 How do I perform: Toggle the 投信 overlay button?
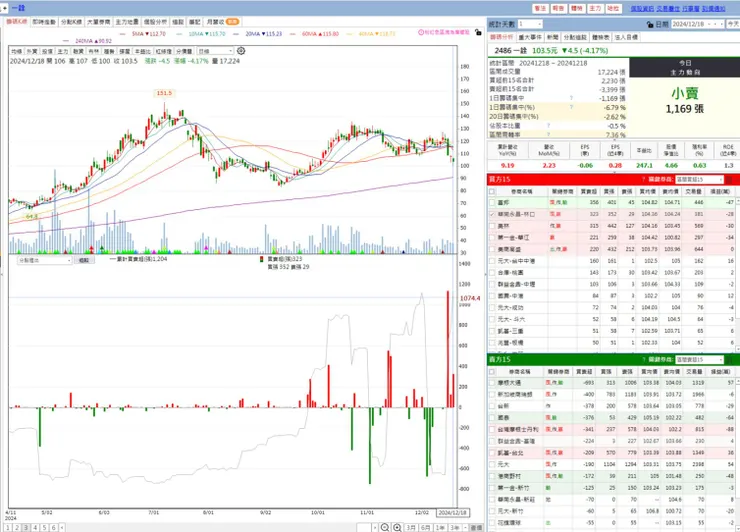pos(47,51)
